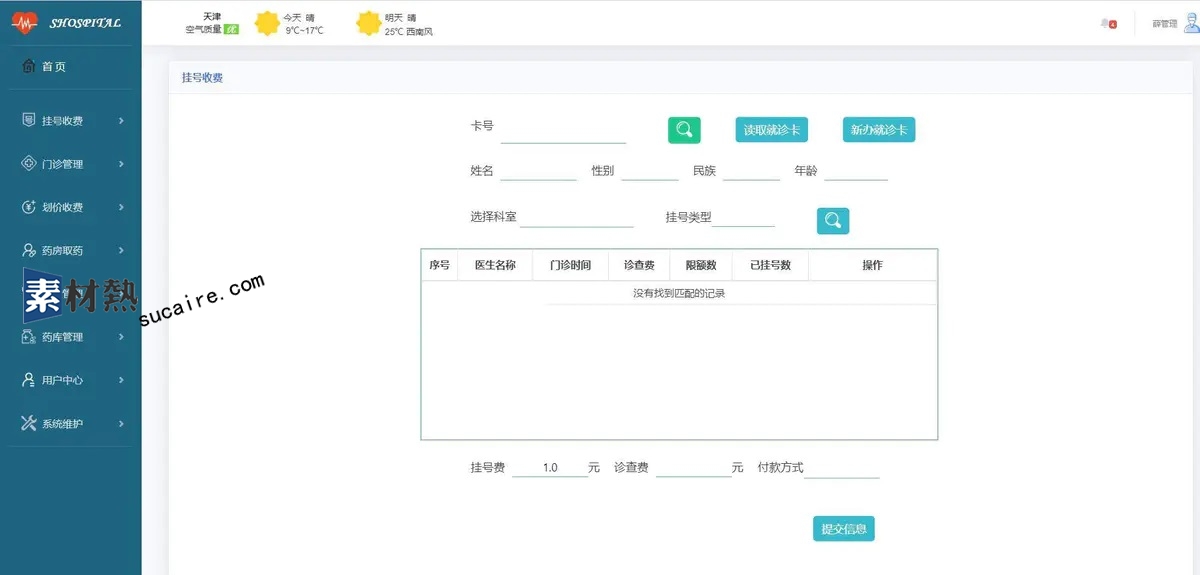Open the 付款方式 payment method dropdown
Screen dimensions: 1200x575
coord(841,468)
